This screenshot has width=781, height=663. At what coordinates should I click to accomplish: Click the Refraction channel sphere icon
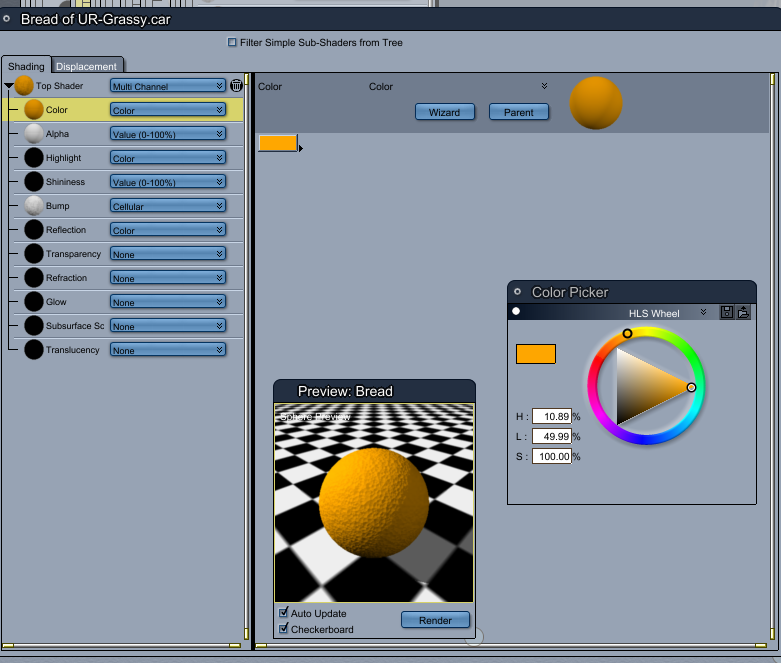coord(34,277)
